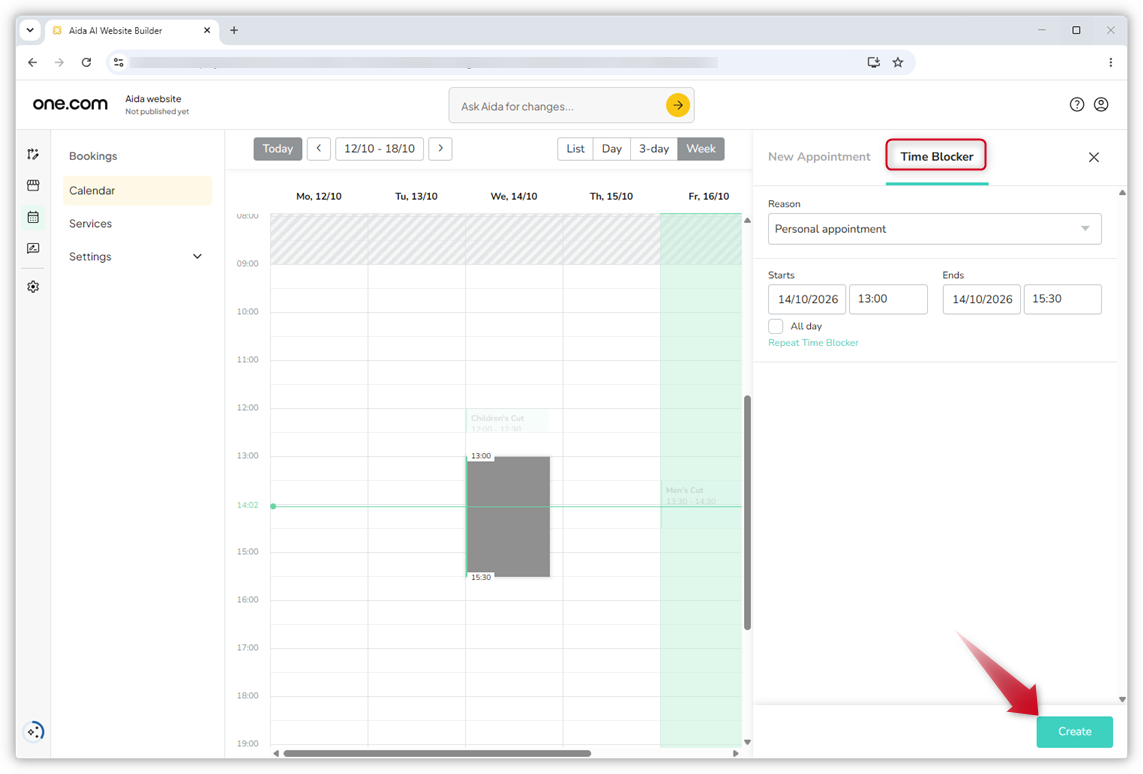
Task: Open the online shop icon in left rail
Action: point(33,185)
